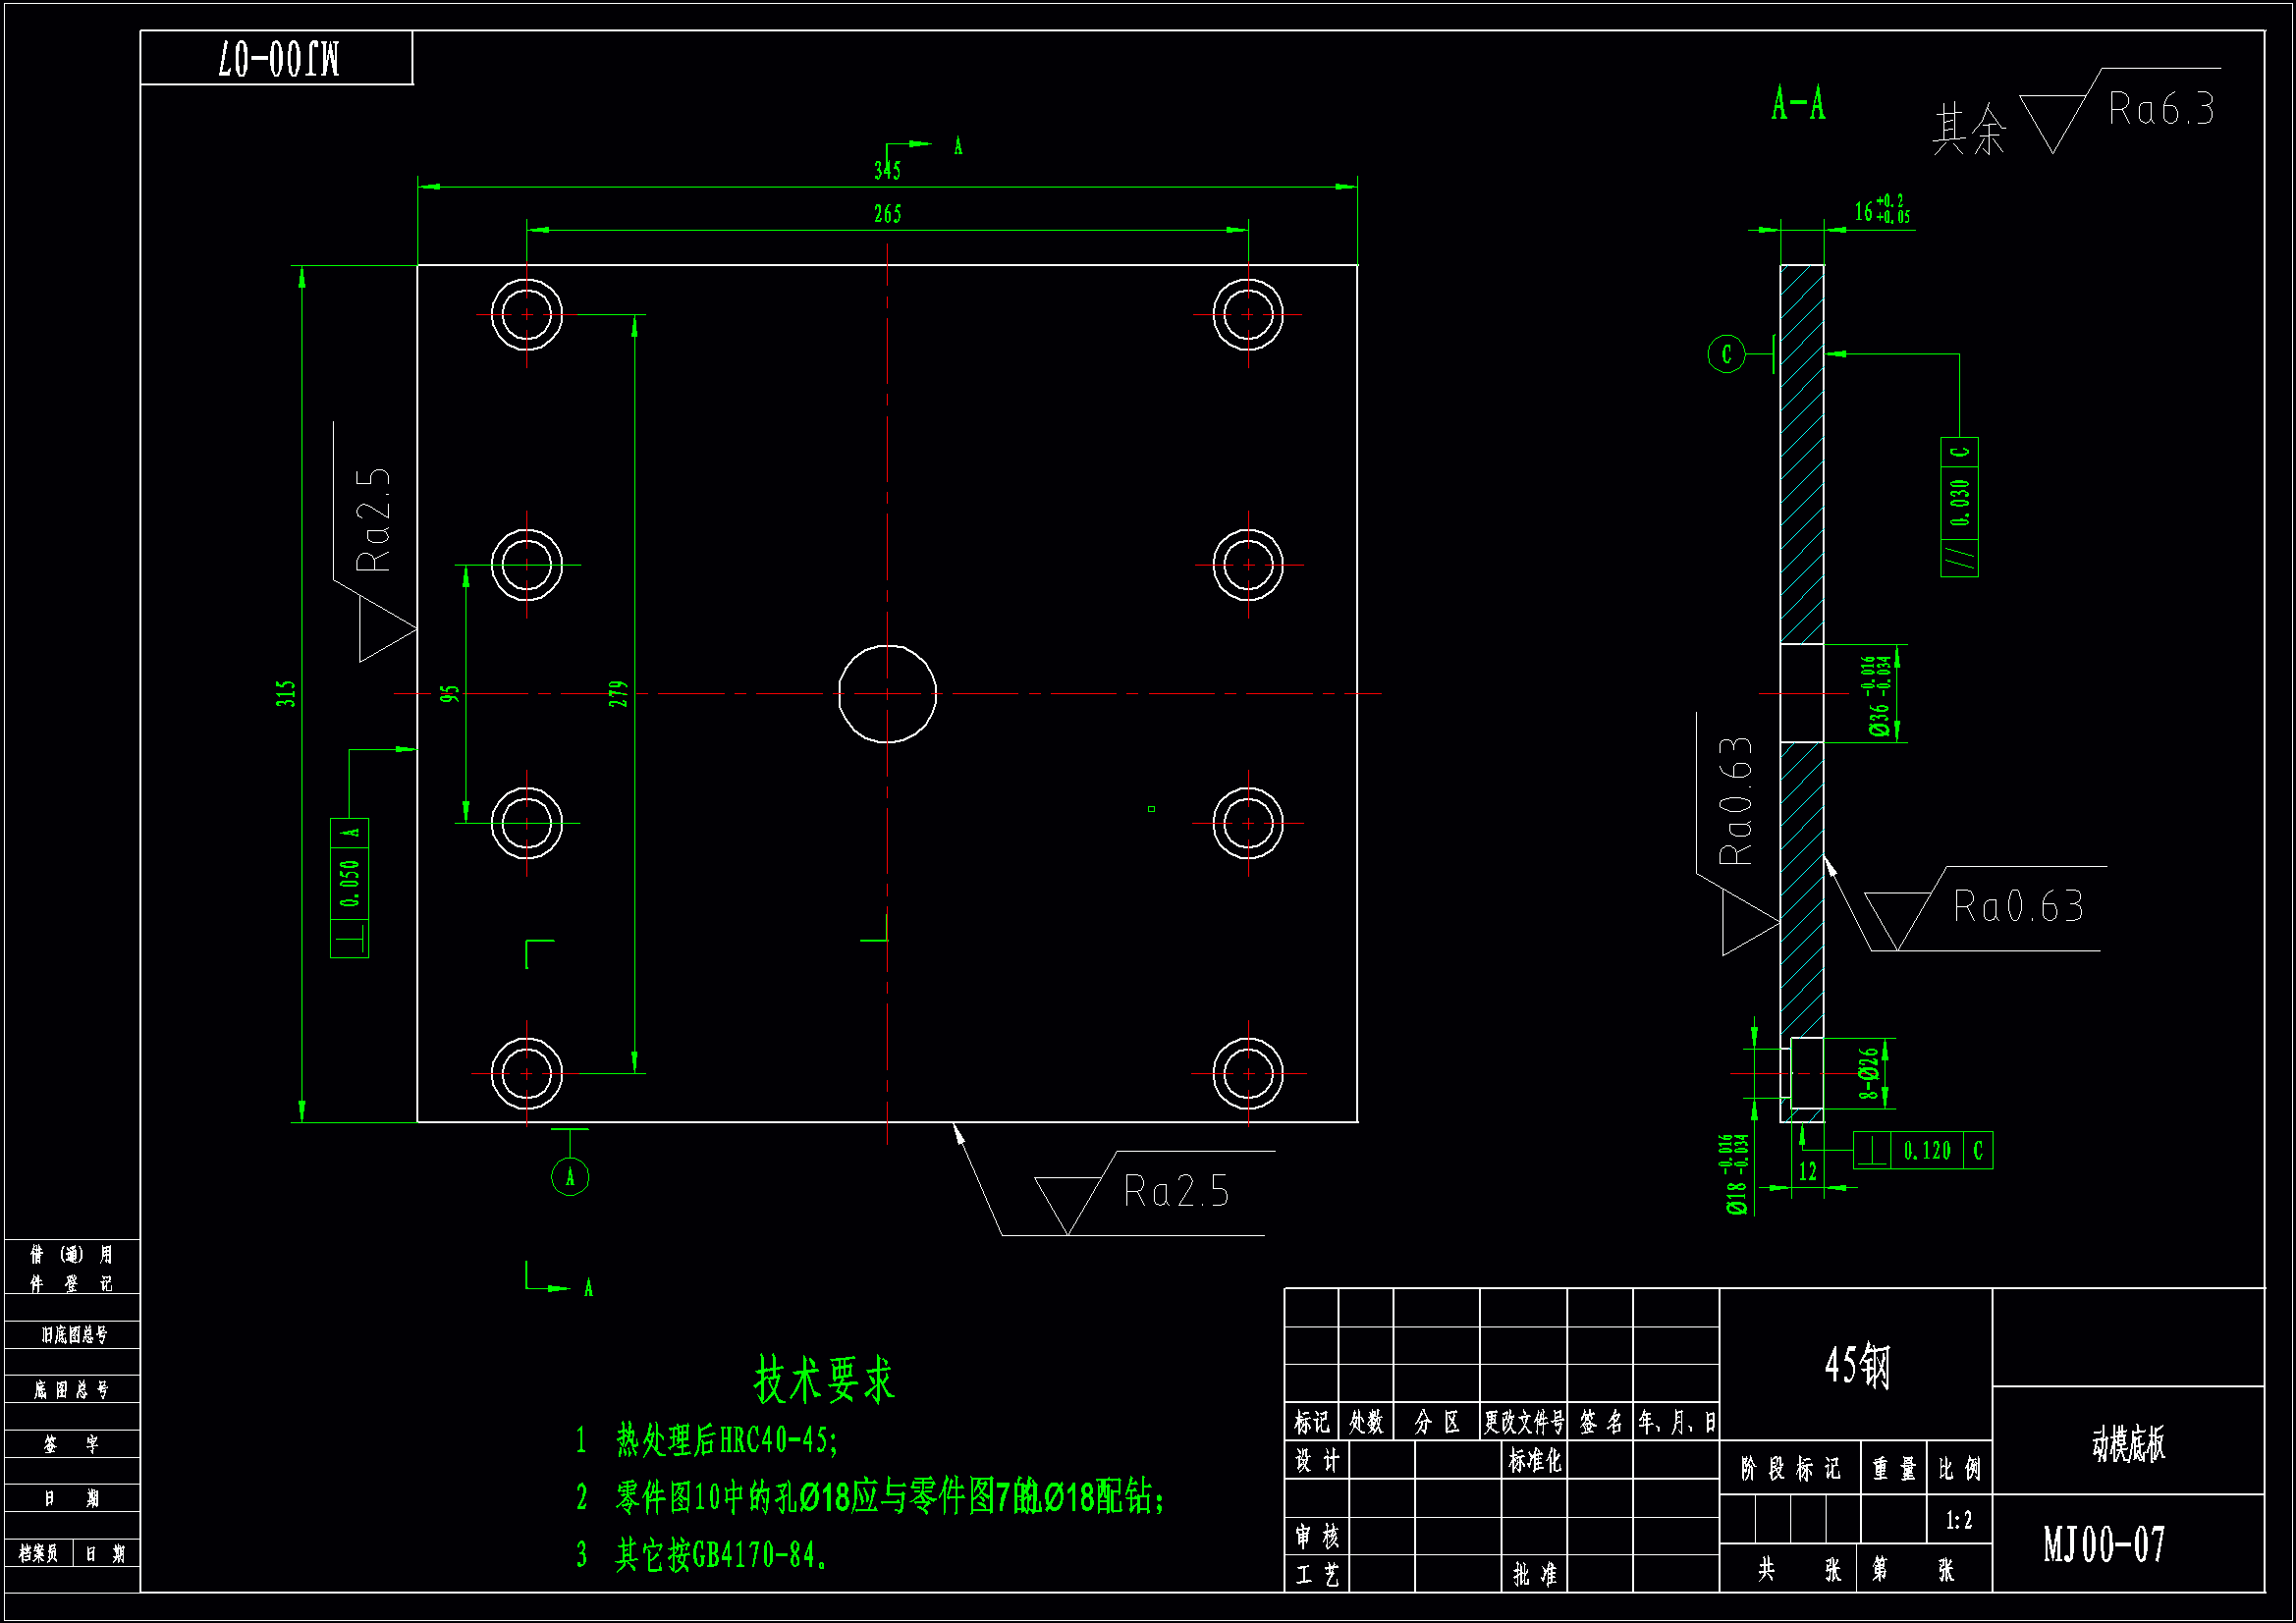Click the 动模底板 part name cell

click(2128, 1443)
